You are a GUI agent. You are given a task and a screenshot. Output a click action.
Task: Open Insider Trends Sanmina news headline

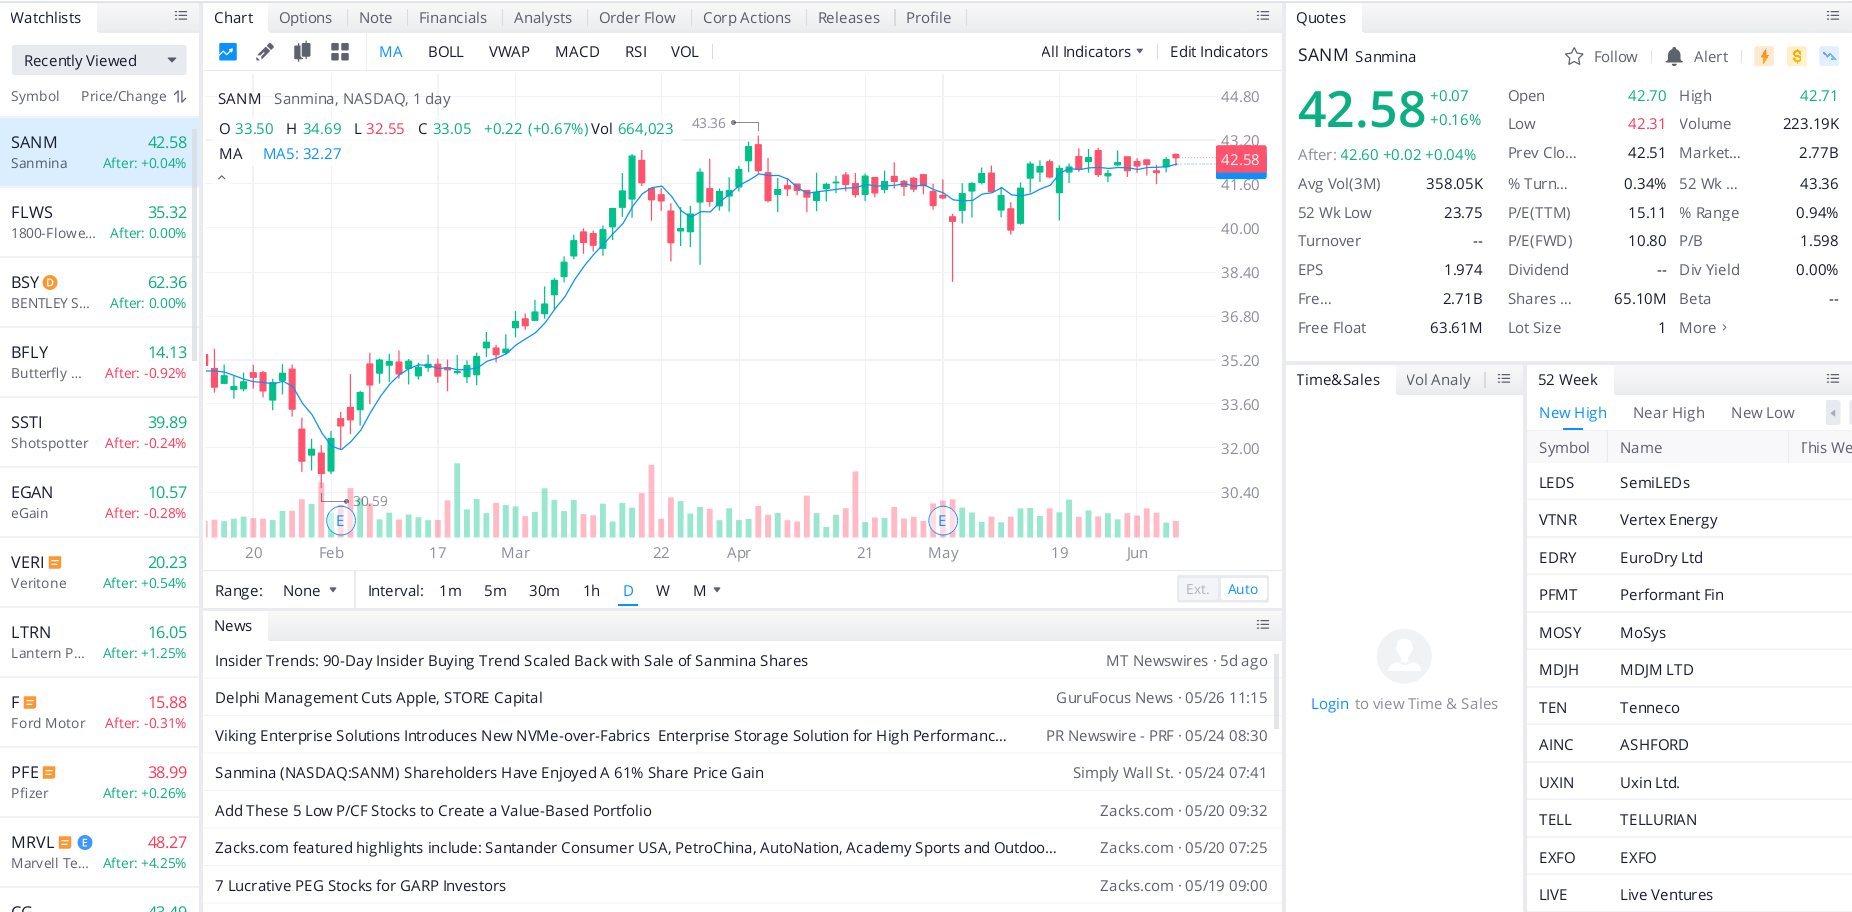click(x=511, y=661)
